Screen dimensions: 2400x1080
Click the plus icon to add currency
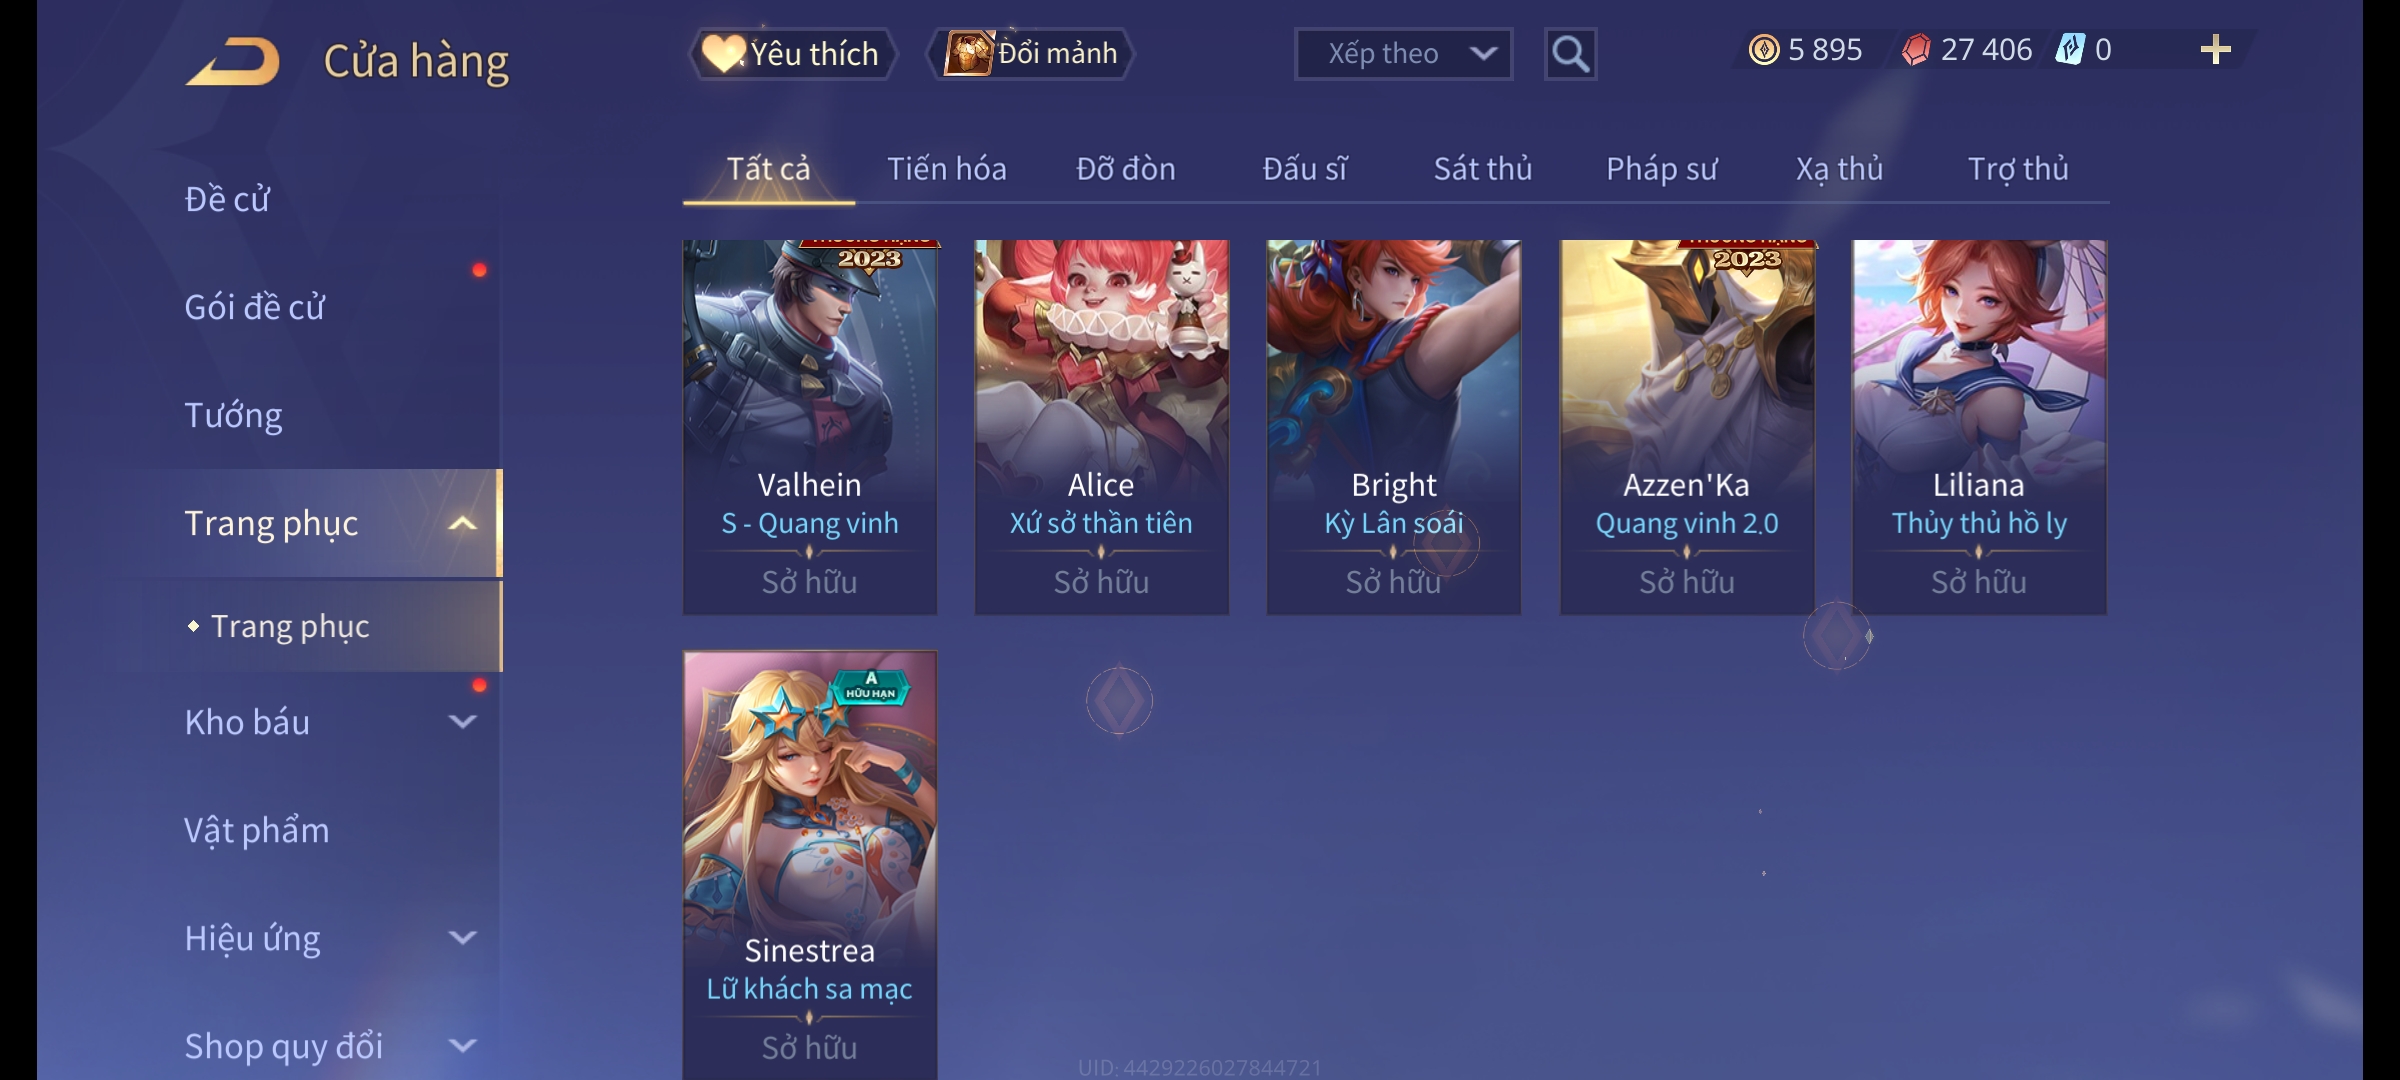(x=2216, y=50)
